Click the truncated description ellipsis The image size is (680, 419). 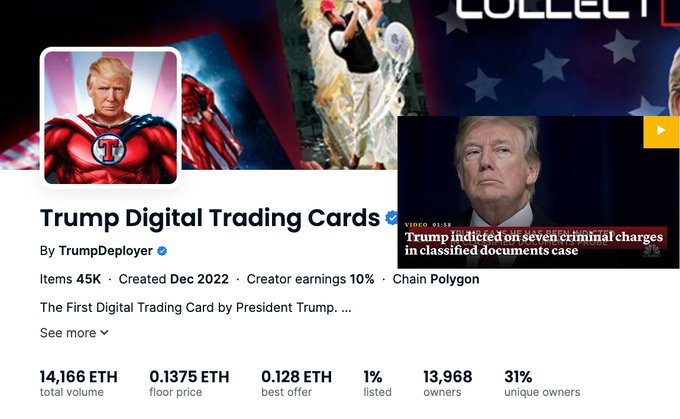click(x=346, y=308)
